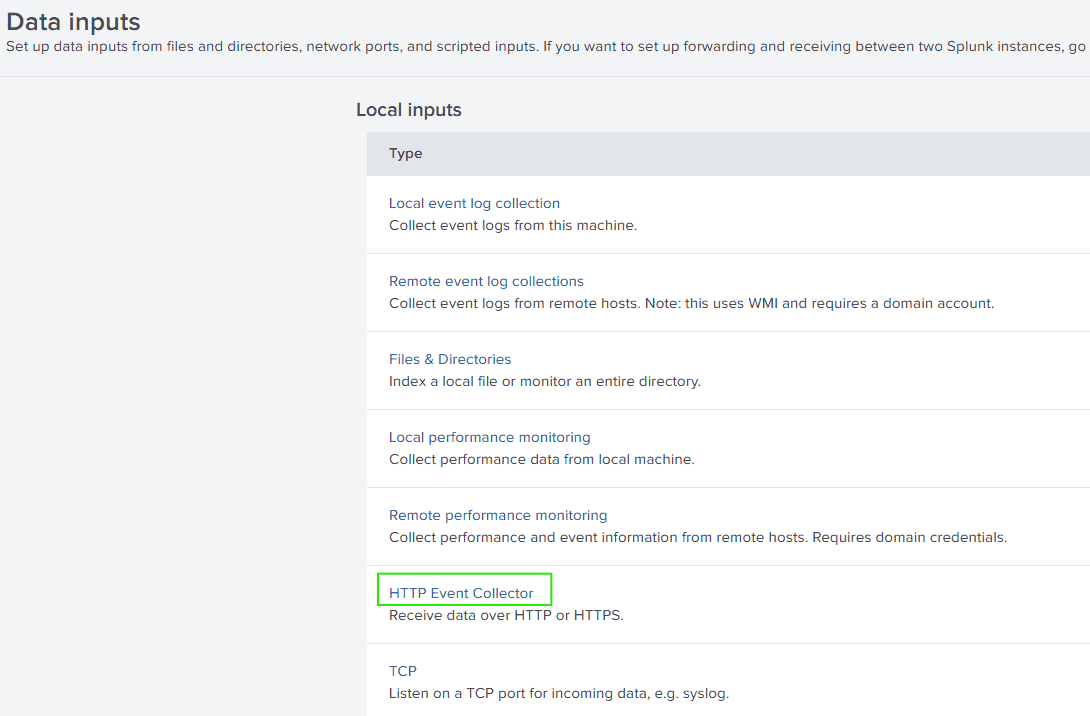Screen dimensions: 1090x716
Task: Click 'Collect event logs from this machine' text
Action: (512, 225)
